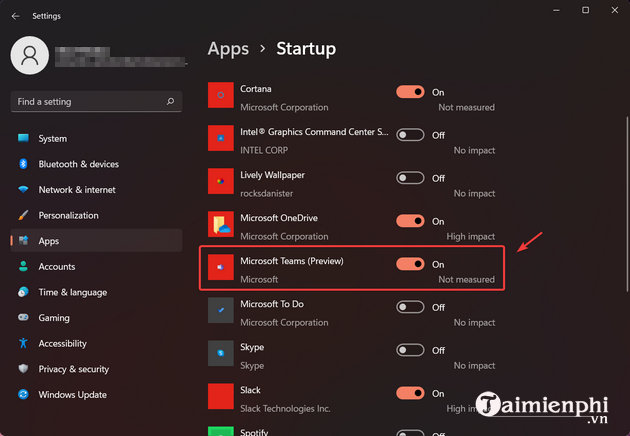Screen dimensions: 630x436
Task: Open Accessibility settings label
Action: tap(62, 344)
